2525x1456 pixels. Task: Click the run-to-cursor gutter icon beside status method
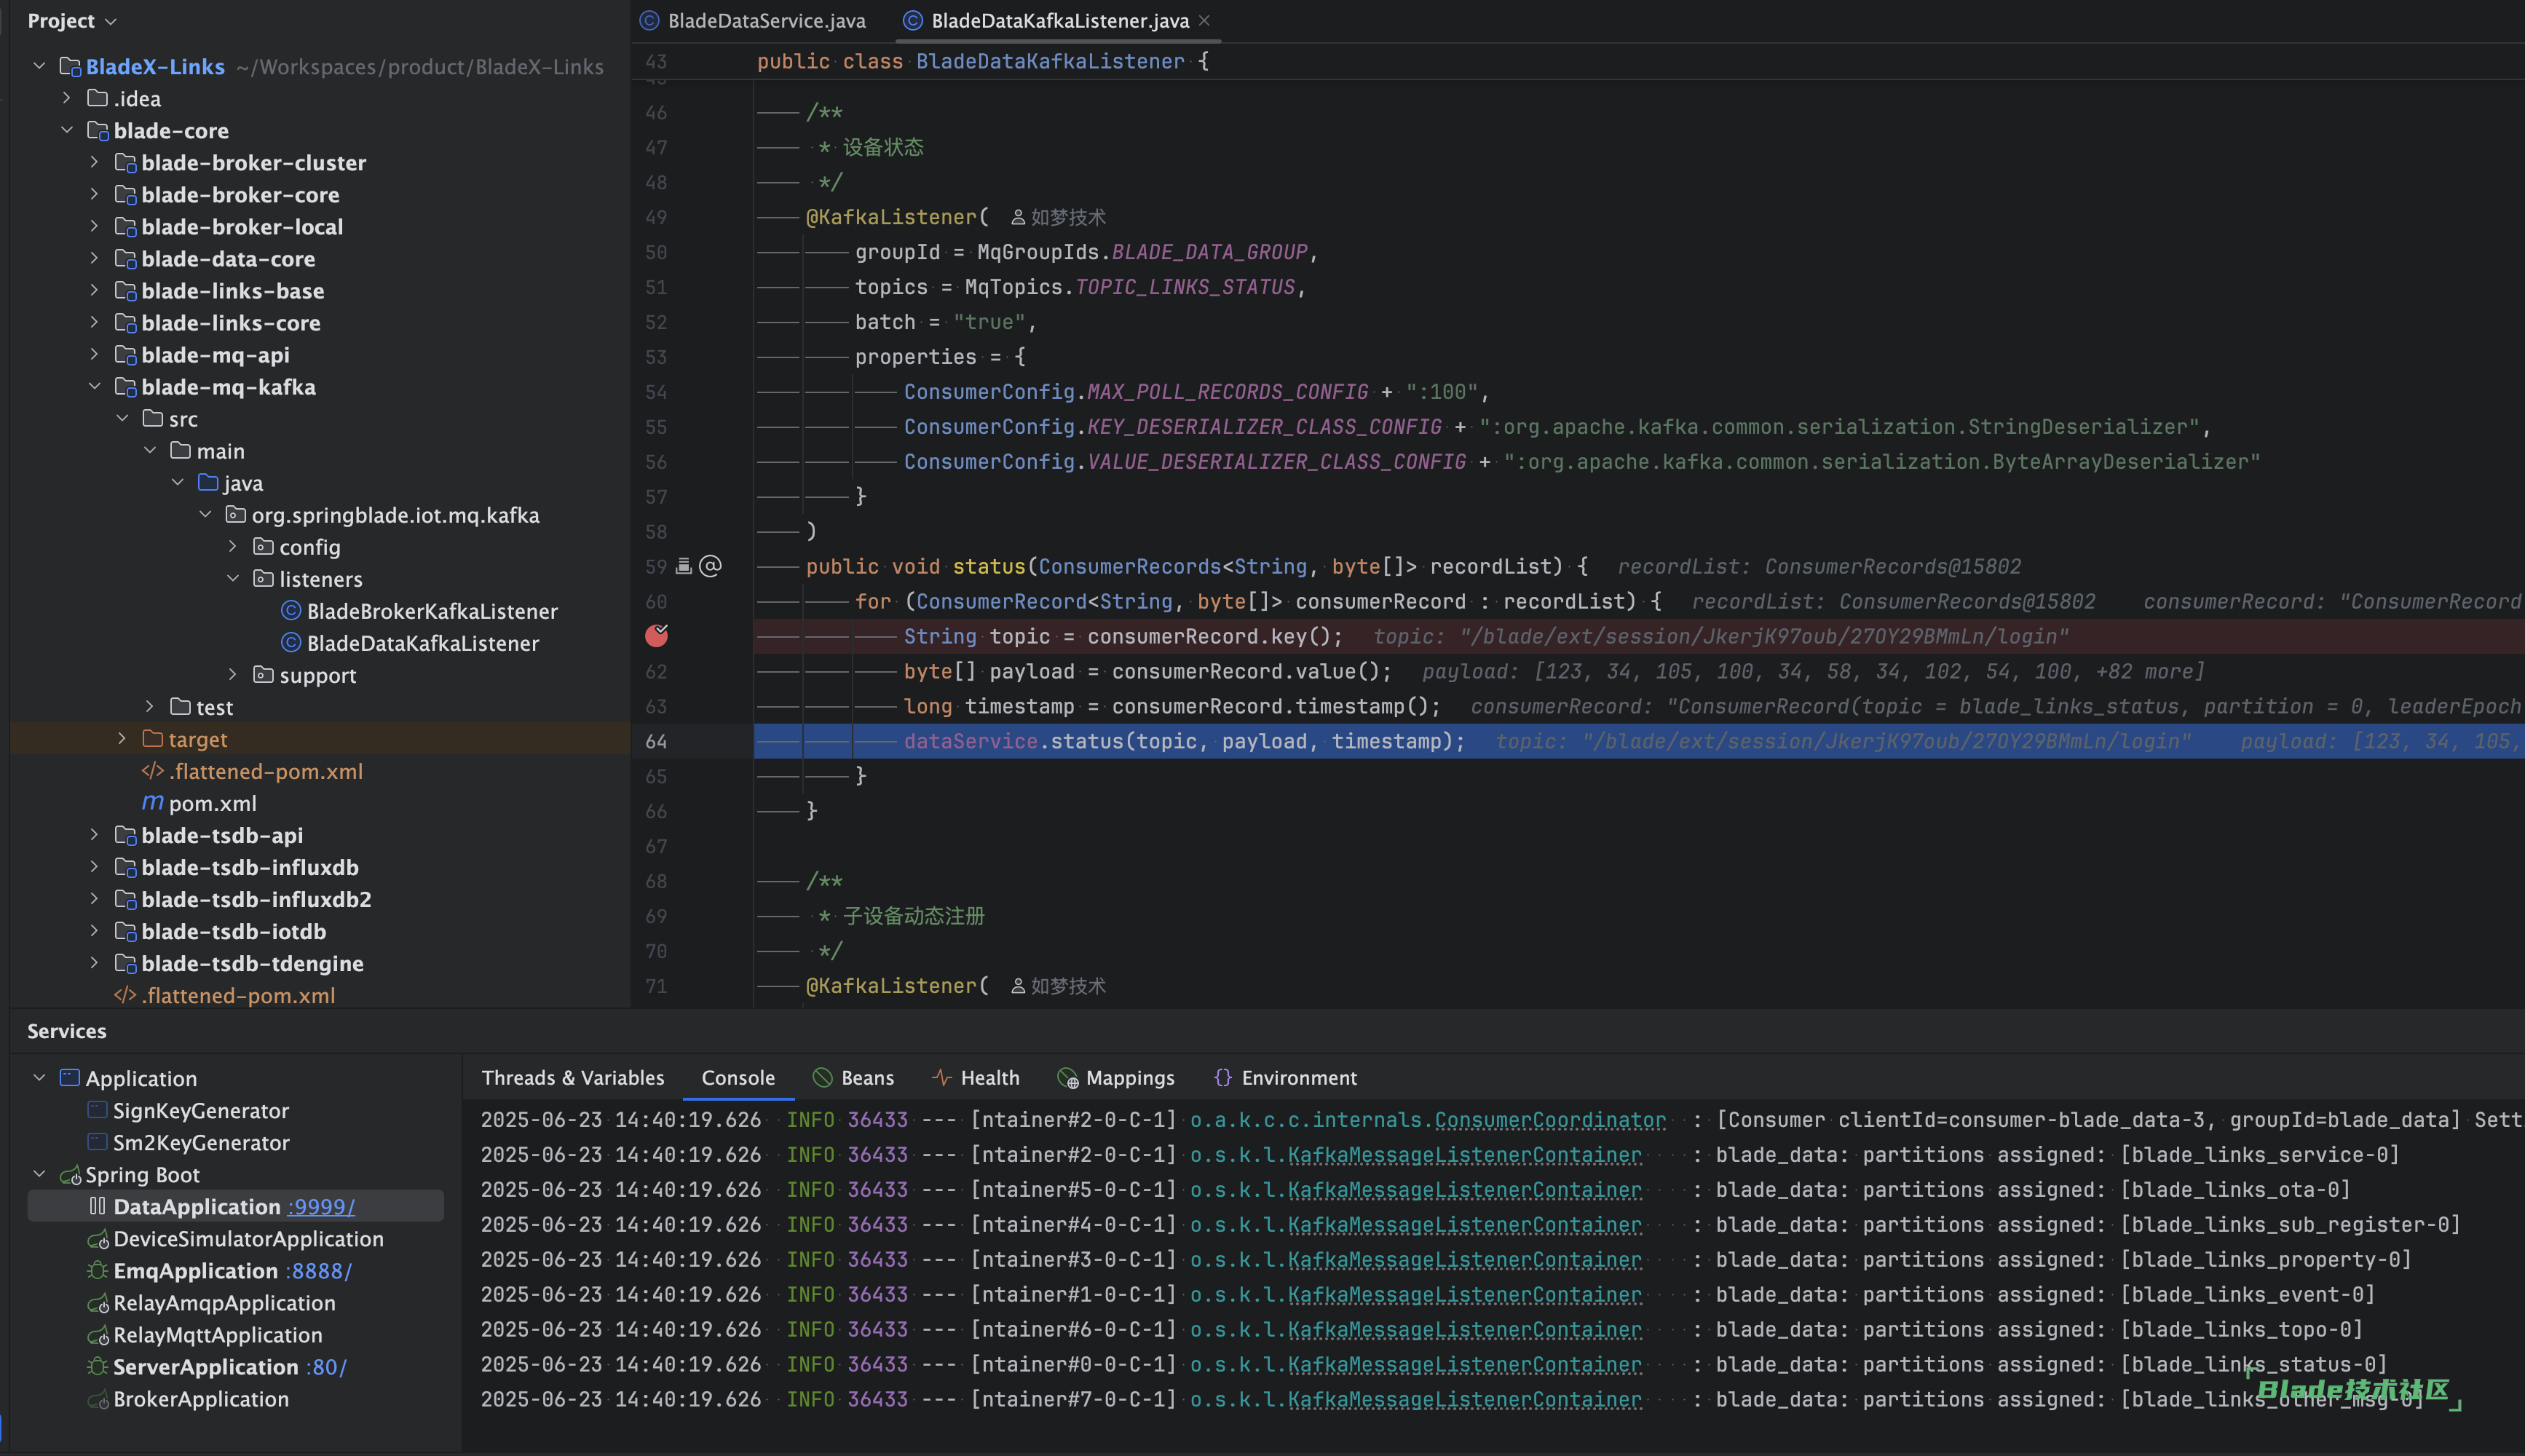(684, 566)
